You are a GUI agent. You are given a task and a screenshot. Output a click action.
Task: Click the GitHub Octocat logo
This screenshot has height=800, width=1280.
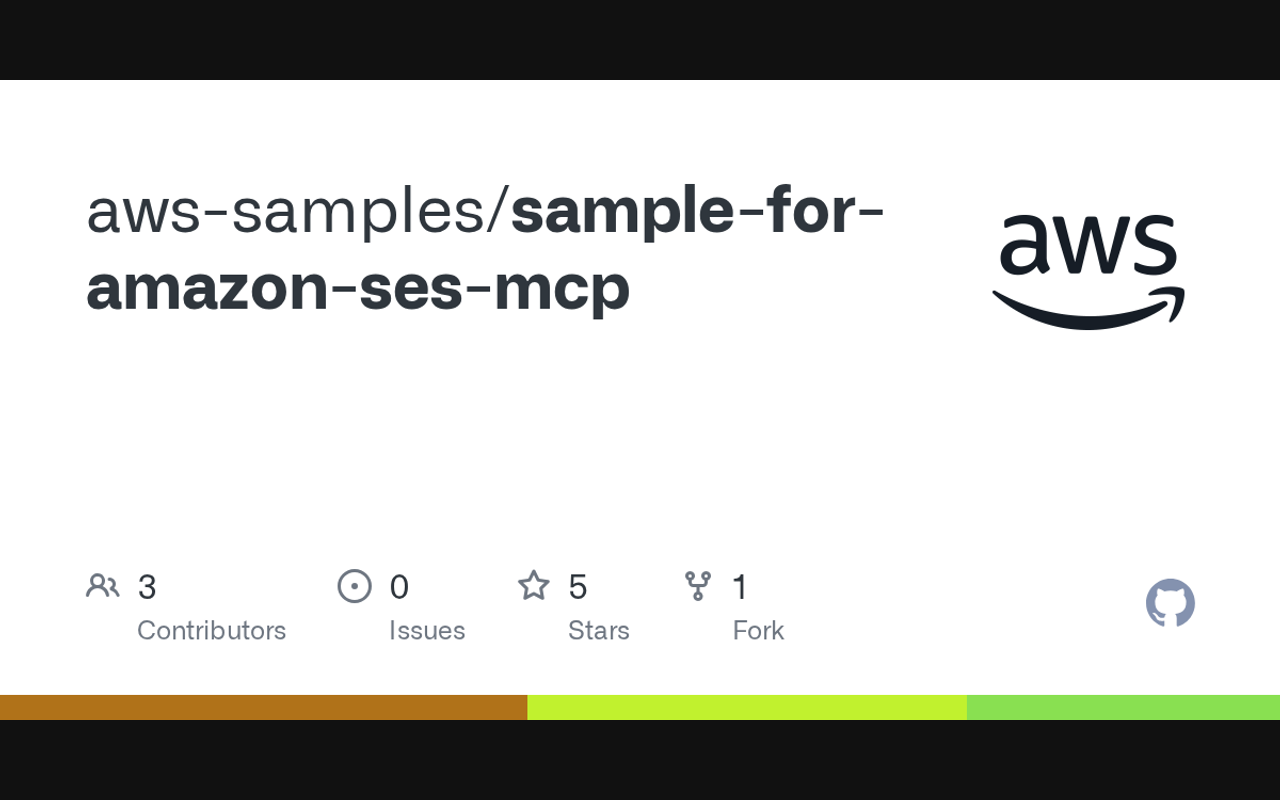point(1170,603)
